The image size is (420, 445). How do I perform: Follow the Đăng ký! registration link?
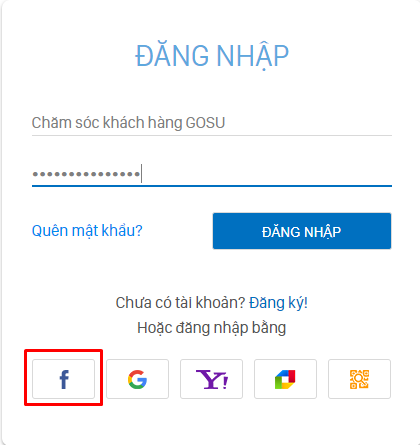[278, 303]
